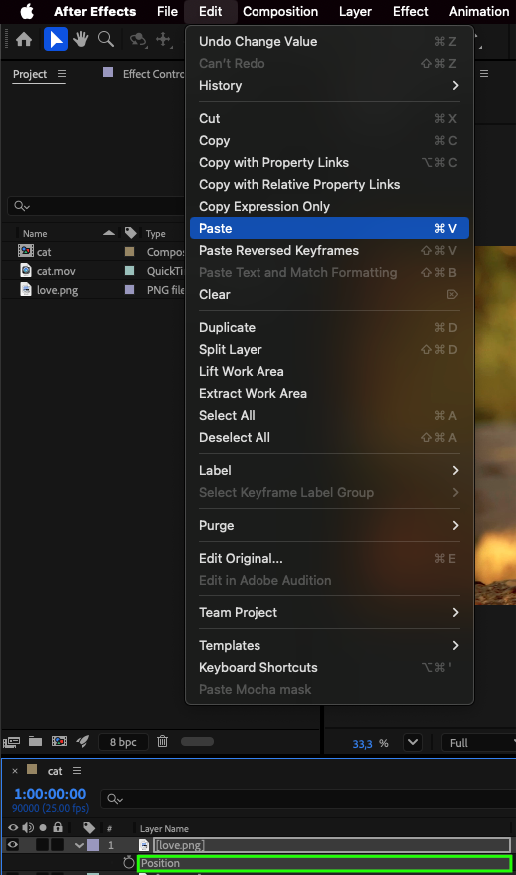
Task: Click the cat.mov label color swatch
Action: pos(129,271)
